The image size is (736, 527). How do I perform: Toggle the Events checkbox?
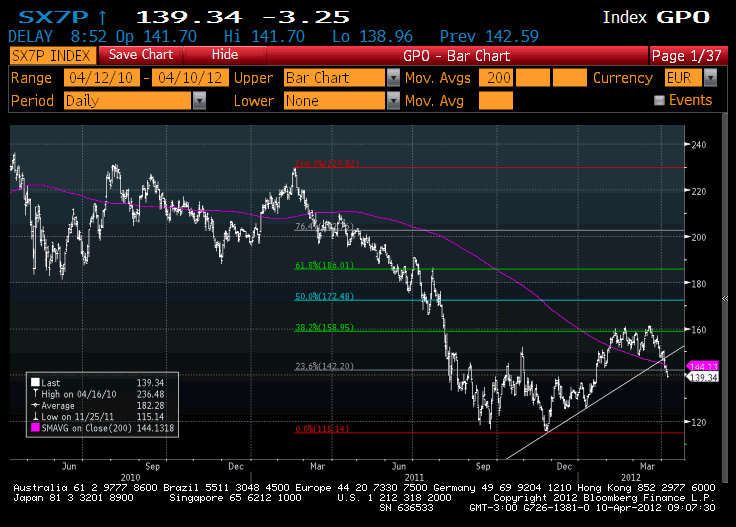[659, 100]
